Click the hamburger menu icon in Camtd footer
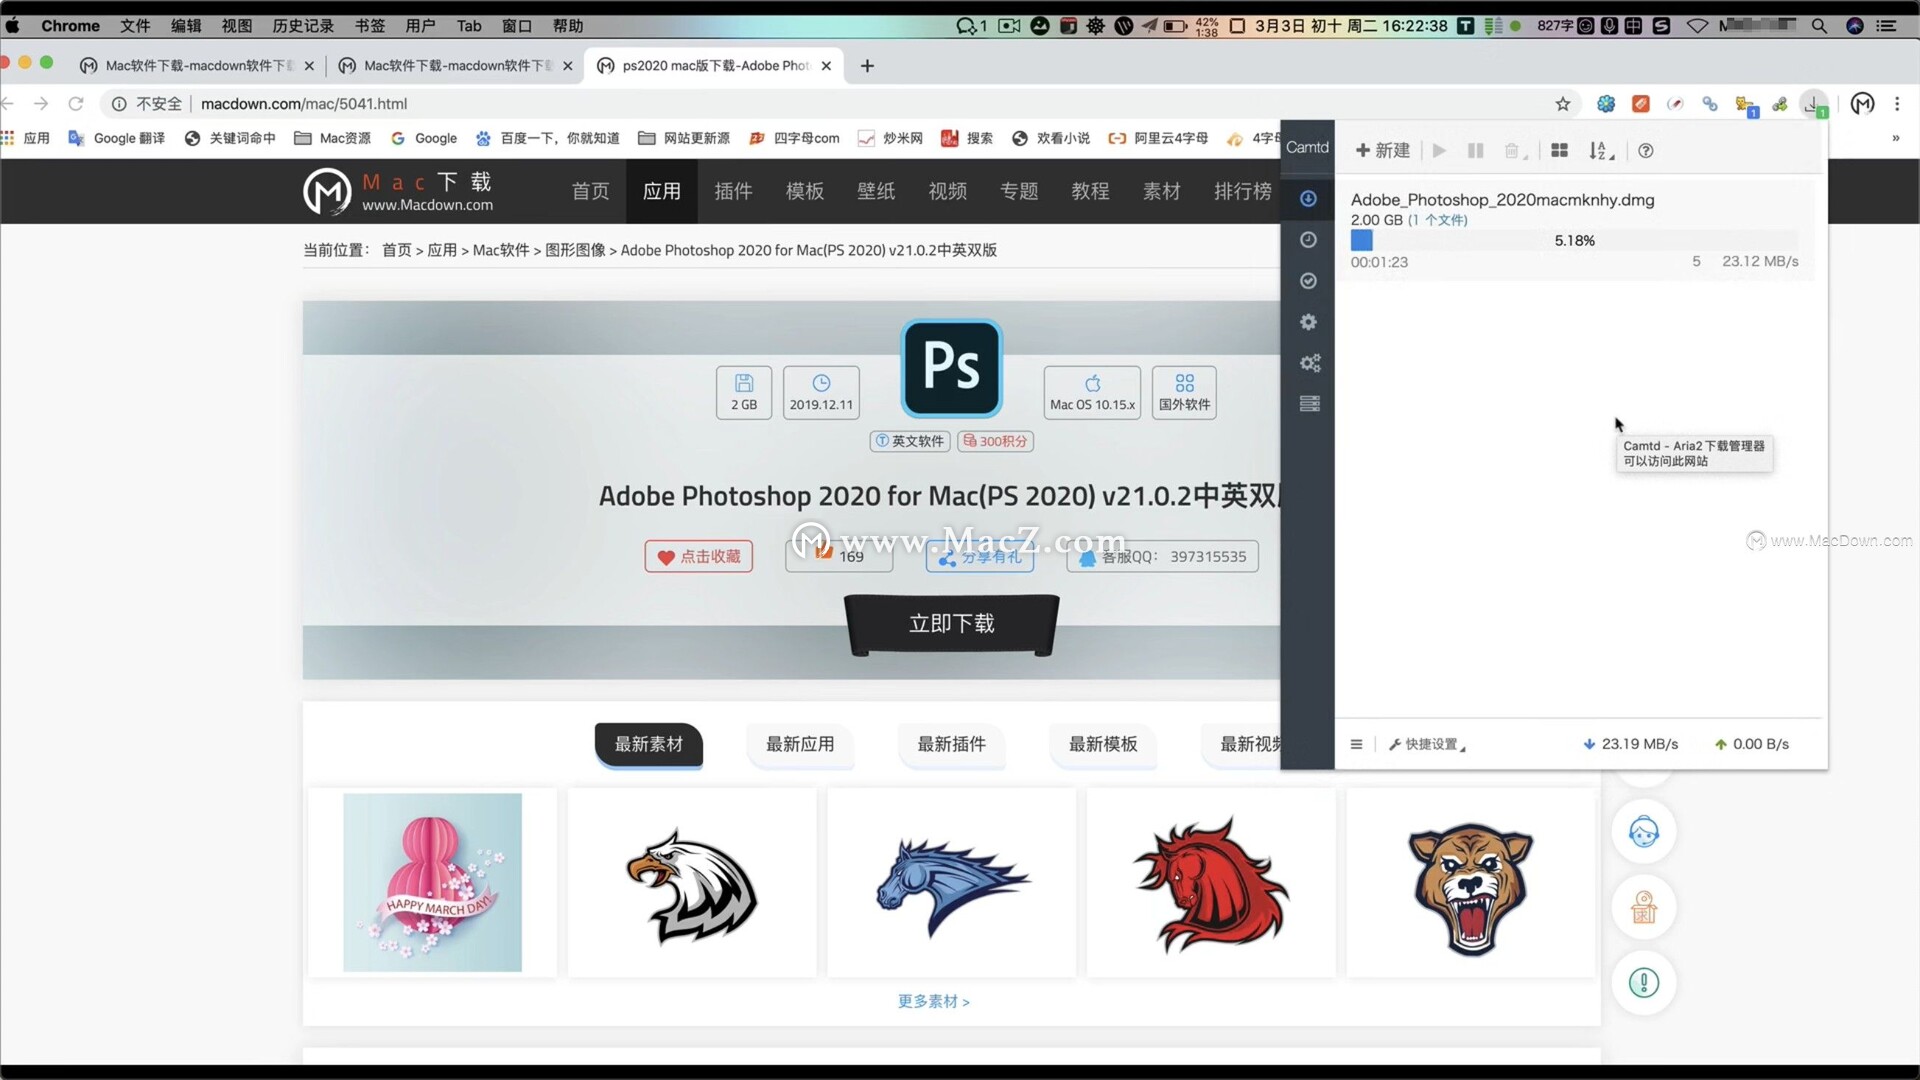 point(1356,744)
